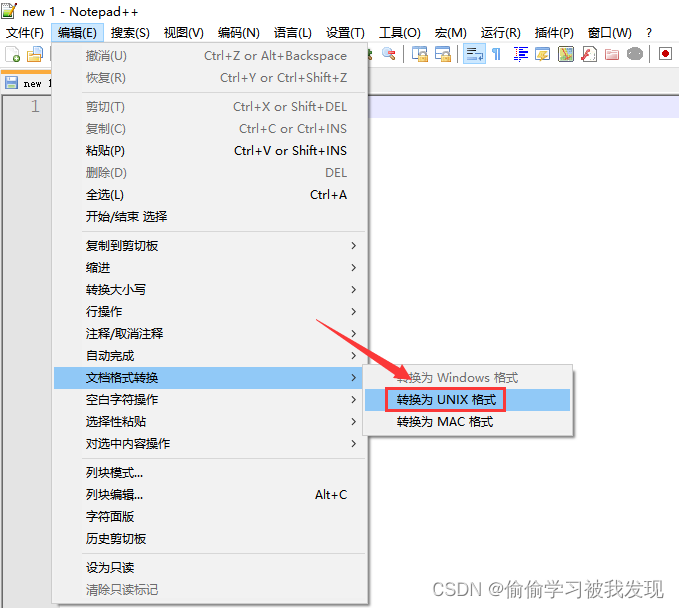Screen dimensions: 679x608
Task: Click the red Record macro icon
Action: (x=666, y=54)
